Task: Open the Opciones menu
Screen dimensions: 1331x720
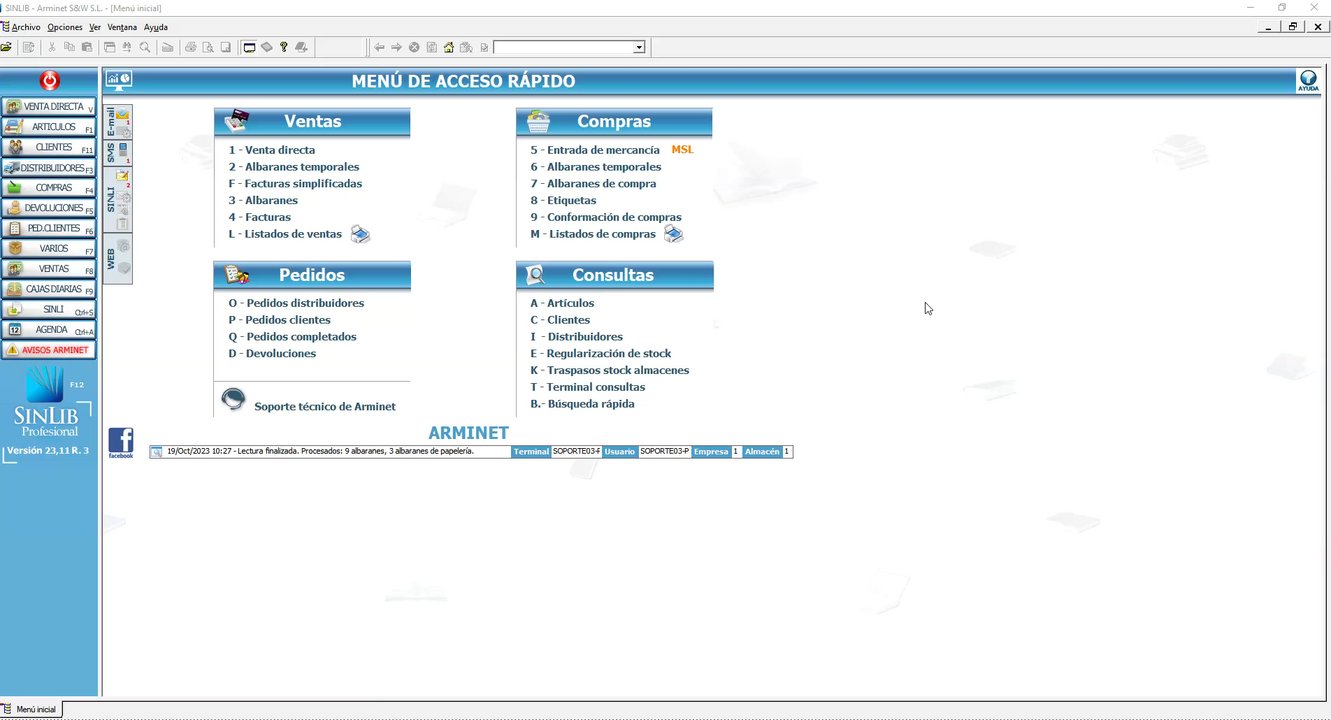Action: (x=65, y=27)
